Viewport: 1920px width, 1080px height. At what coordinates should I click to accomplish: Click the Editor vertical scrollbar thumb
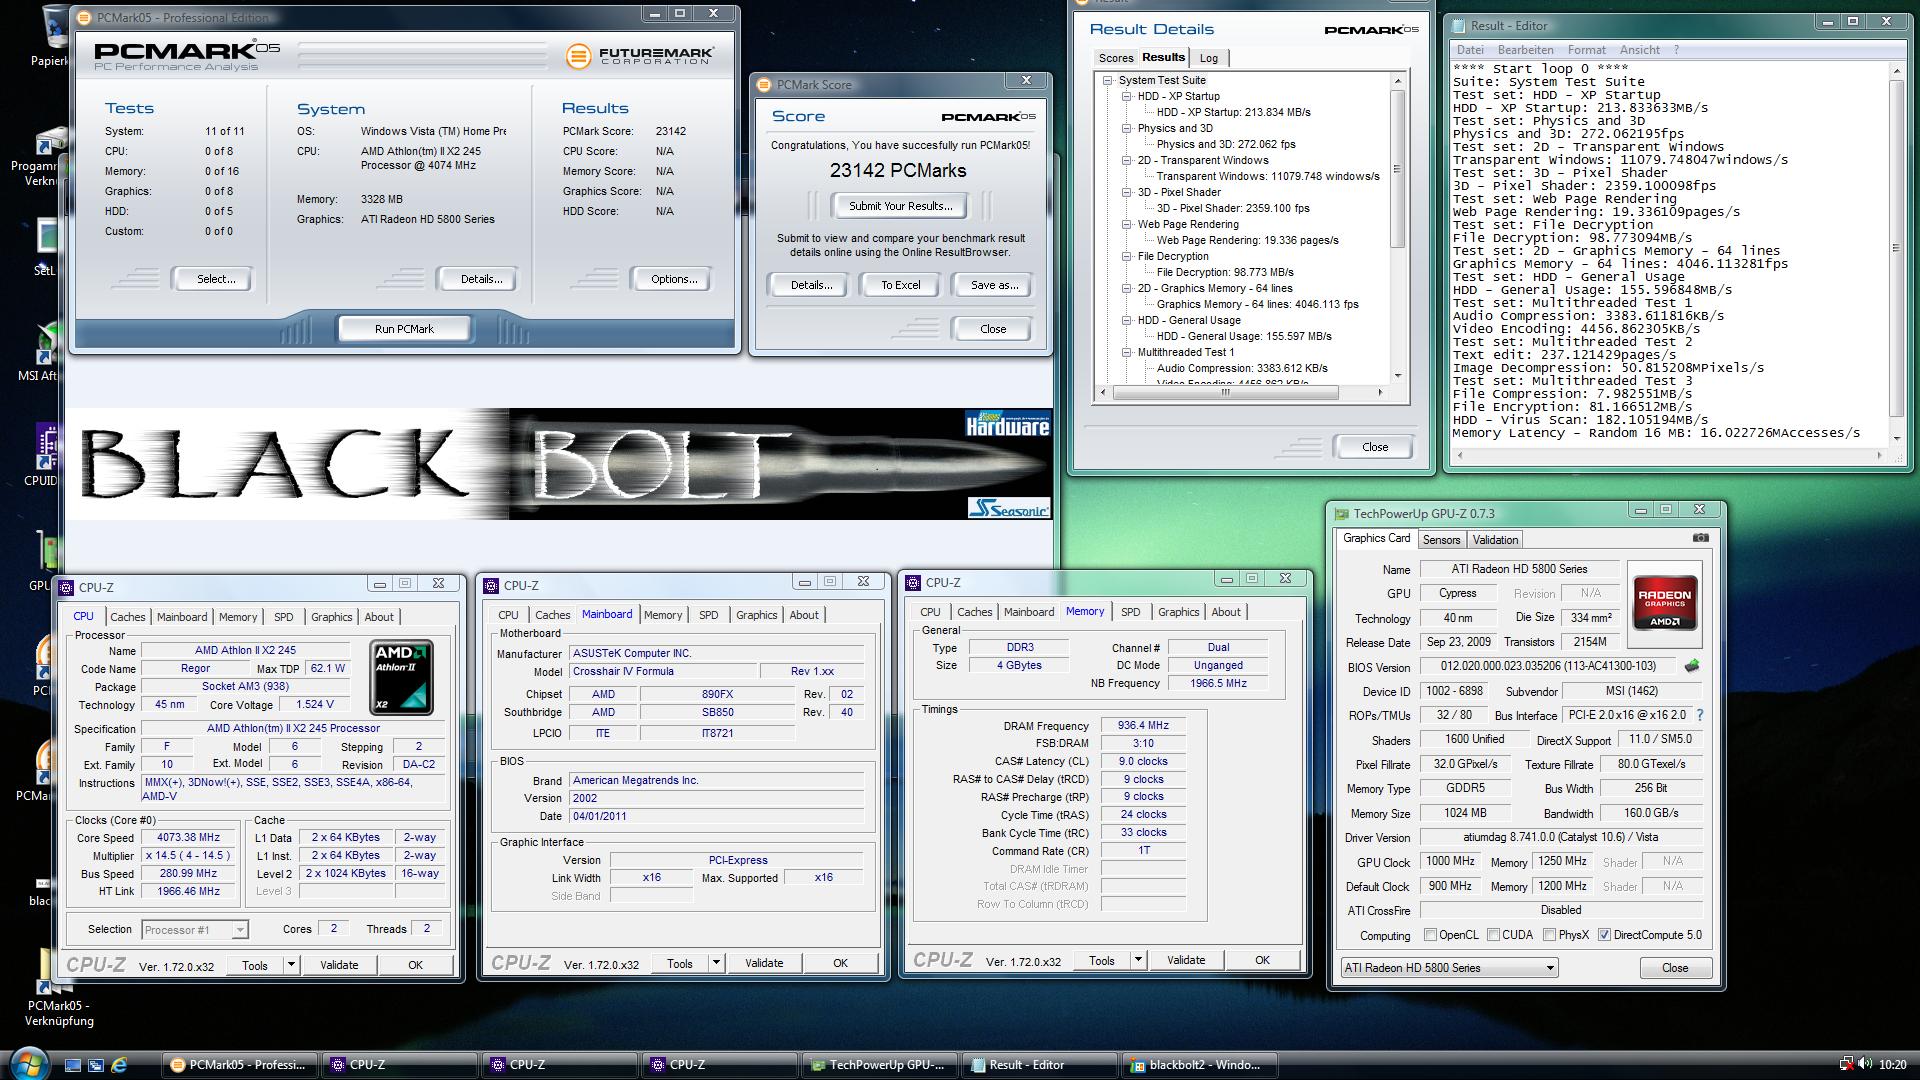click(x=1896, y=248)
